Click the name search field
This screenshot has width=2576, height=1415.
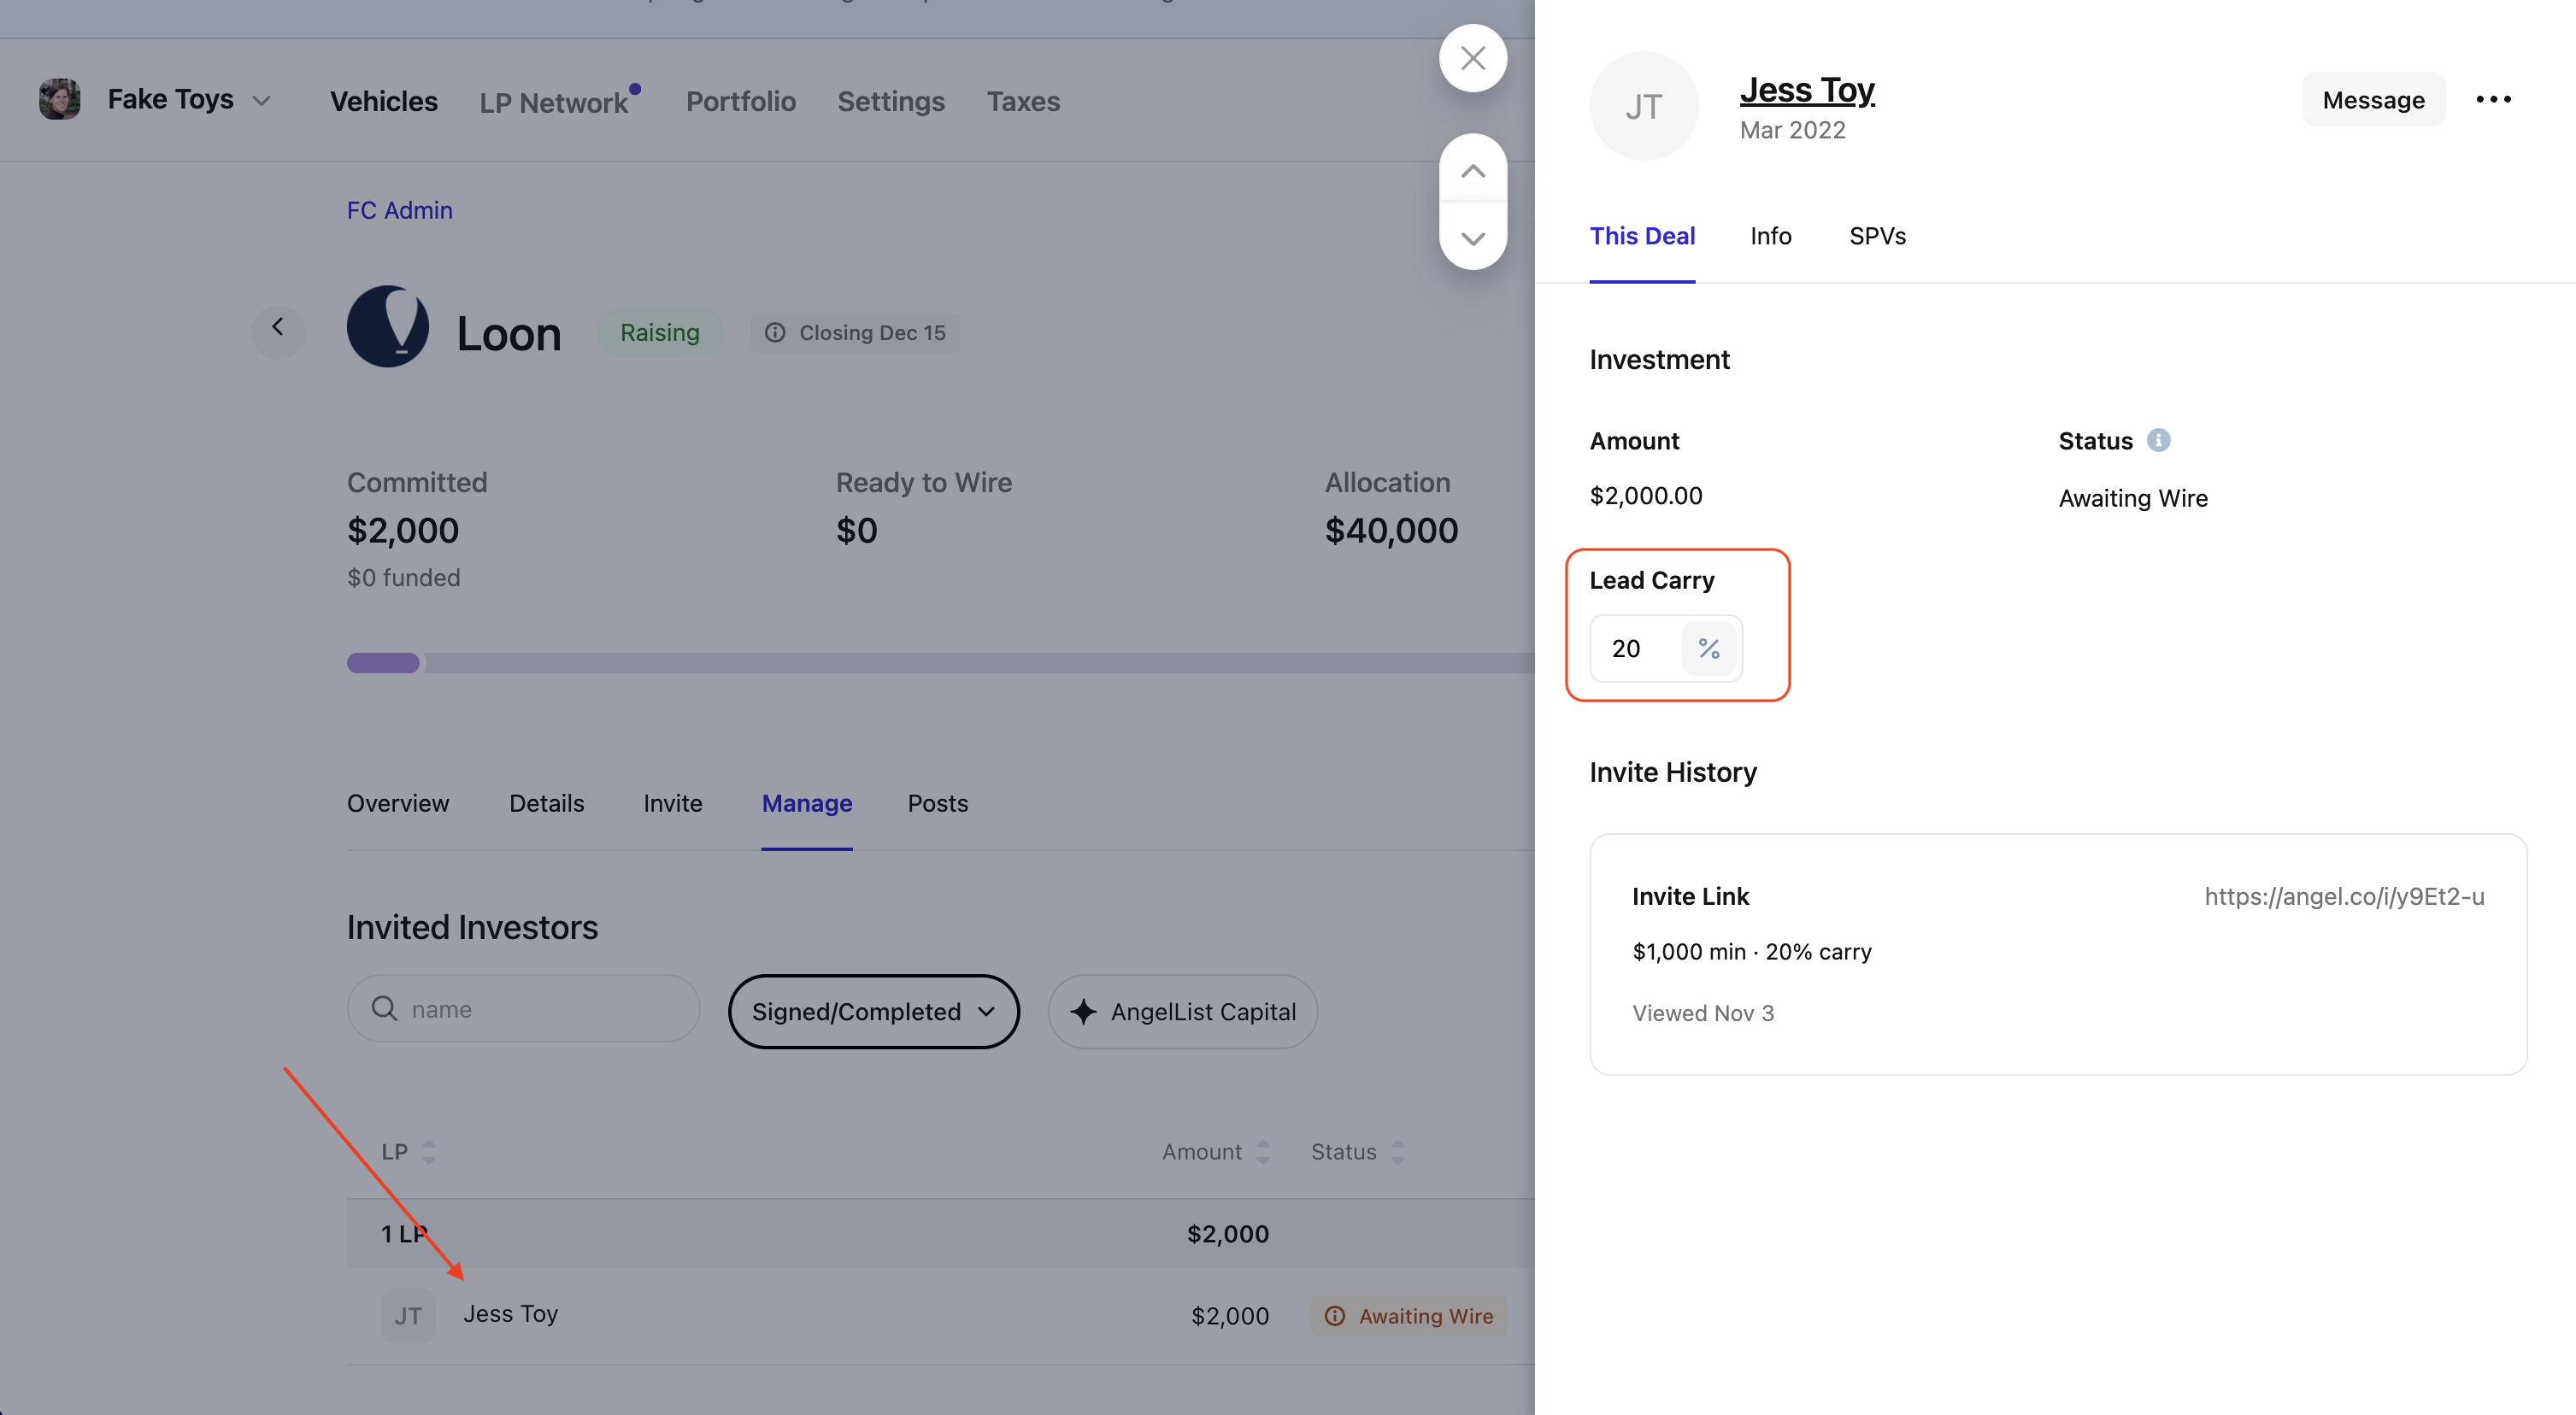pyautogui.click(x=523, y=1008)
